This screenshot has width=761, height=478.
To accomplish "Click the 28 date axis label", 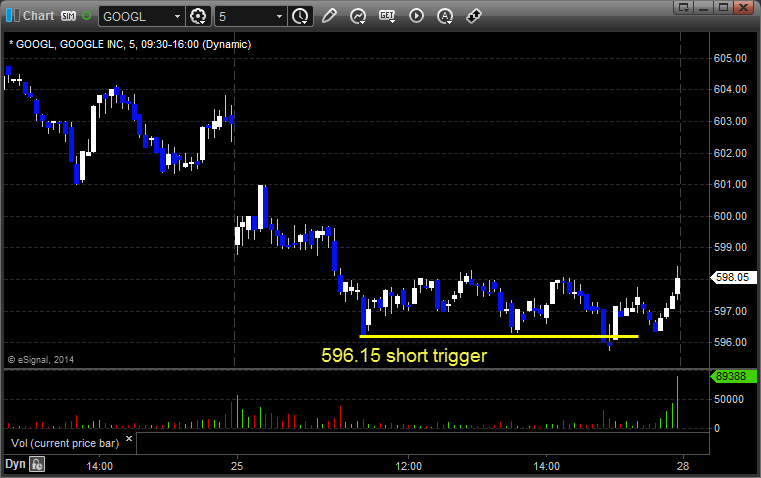I will coord(683,466).
